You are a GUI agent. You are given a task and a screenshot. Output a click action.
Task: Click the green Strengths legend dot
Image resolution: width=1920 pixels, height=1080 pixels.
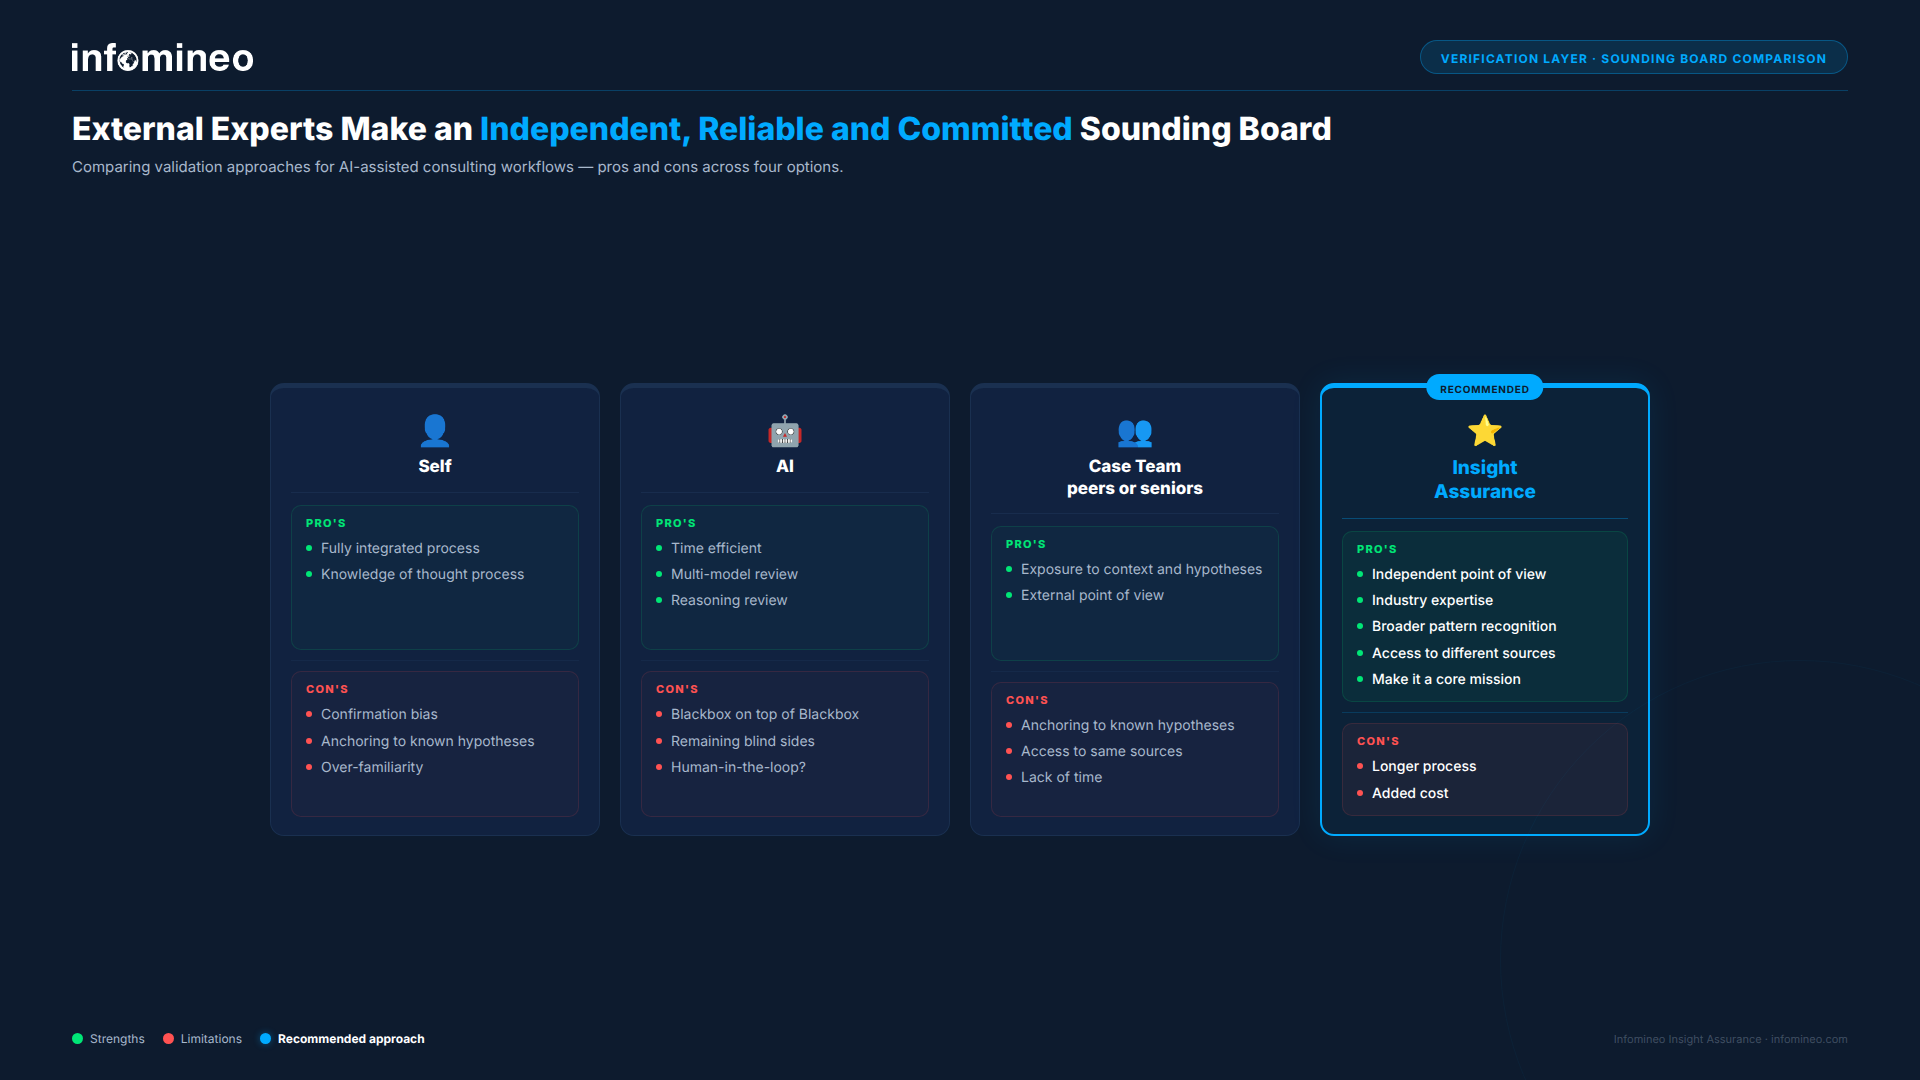(78, 1038)
